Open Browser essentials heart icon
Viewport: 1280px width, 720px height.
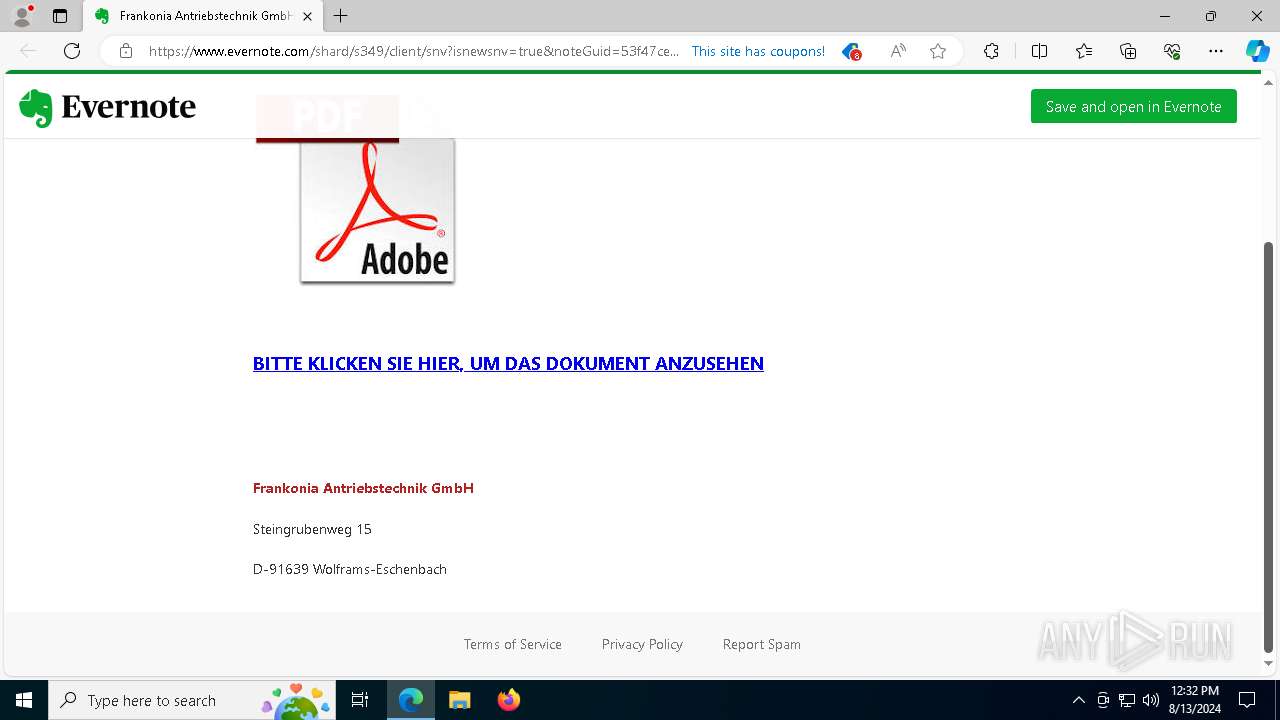[x=1172, y=51]
